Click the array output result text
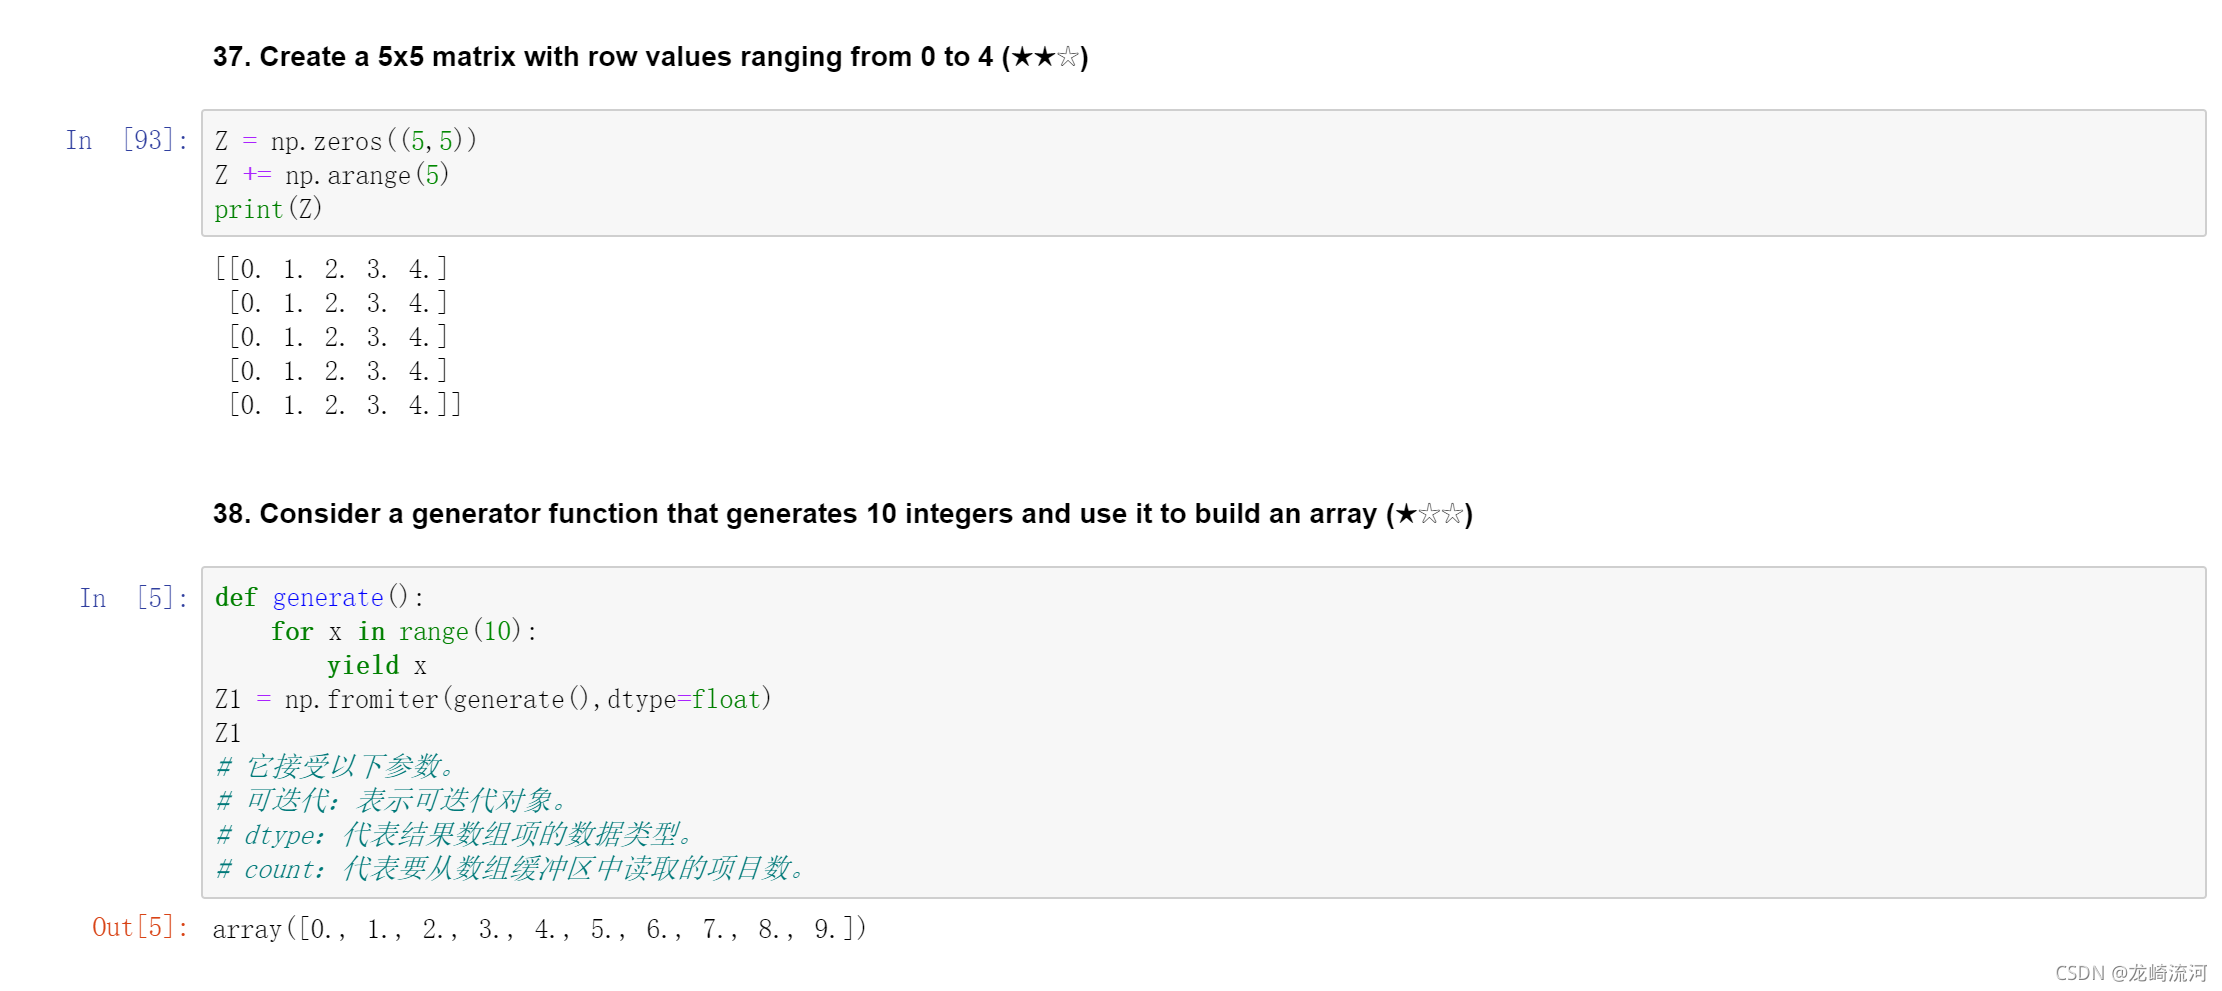This screenshot has height=991, width=2222. (x=539, y=929)
